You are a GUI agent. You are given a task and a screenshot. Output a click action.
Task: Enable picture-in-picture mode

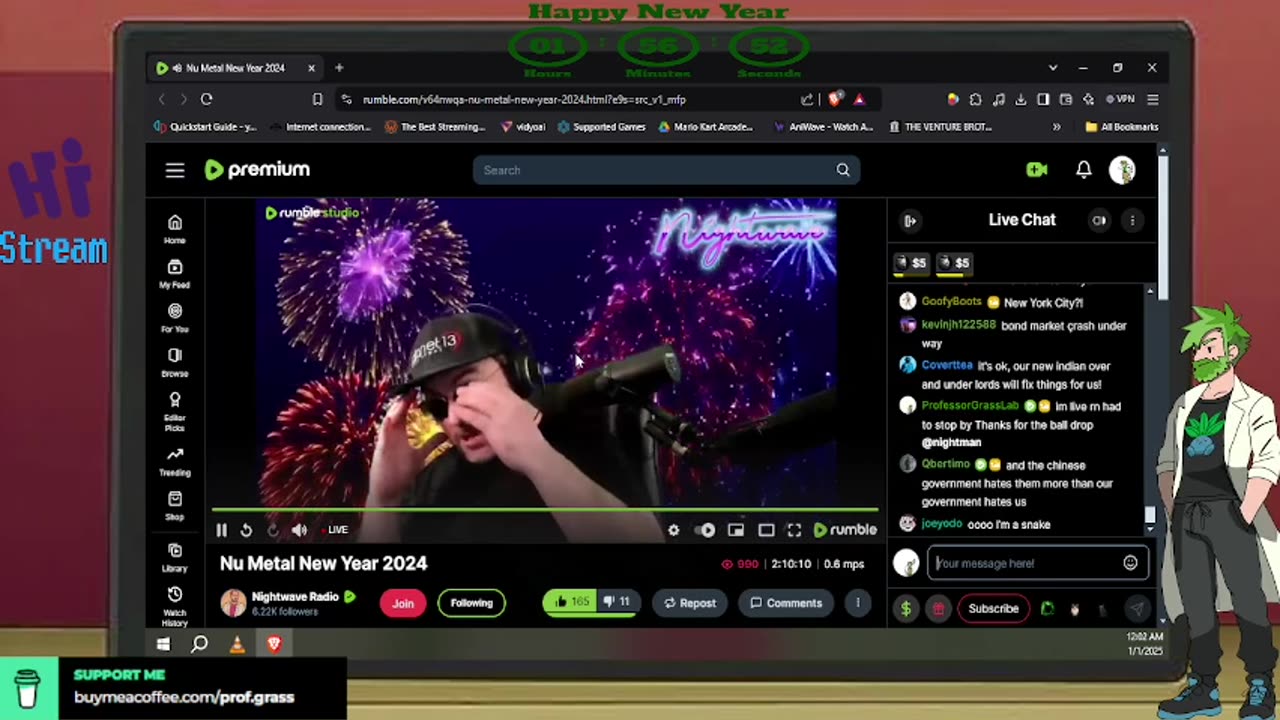coord(736,530)
